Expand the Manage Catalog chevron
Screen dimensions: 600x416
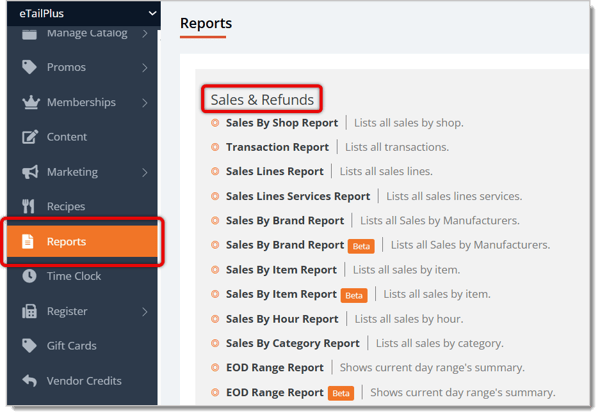[x=145, y=33]
